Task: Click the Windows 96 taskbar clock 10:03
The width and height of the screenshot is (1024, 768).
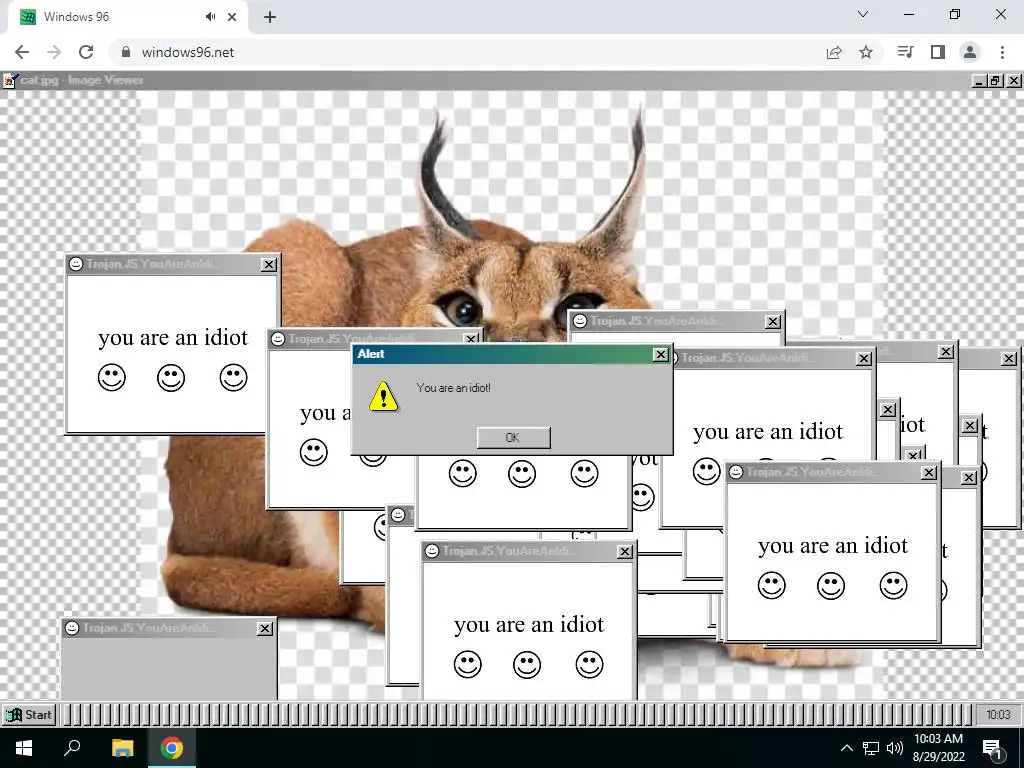Action: tap(997, 714)
